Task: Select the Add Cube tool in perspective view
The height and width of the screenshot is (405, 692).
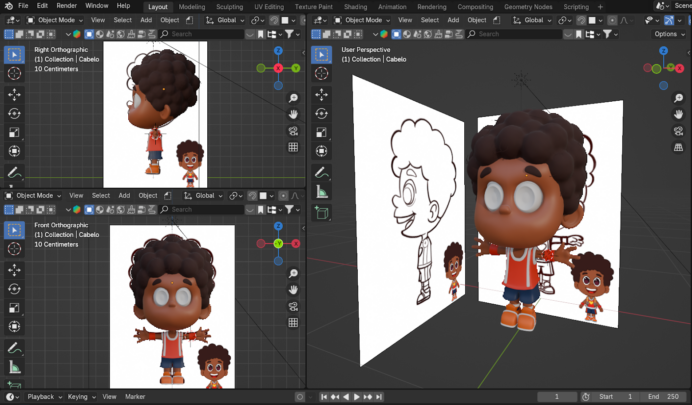Action: [322, 212]
